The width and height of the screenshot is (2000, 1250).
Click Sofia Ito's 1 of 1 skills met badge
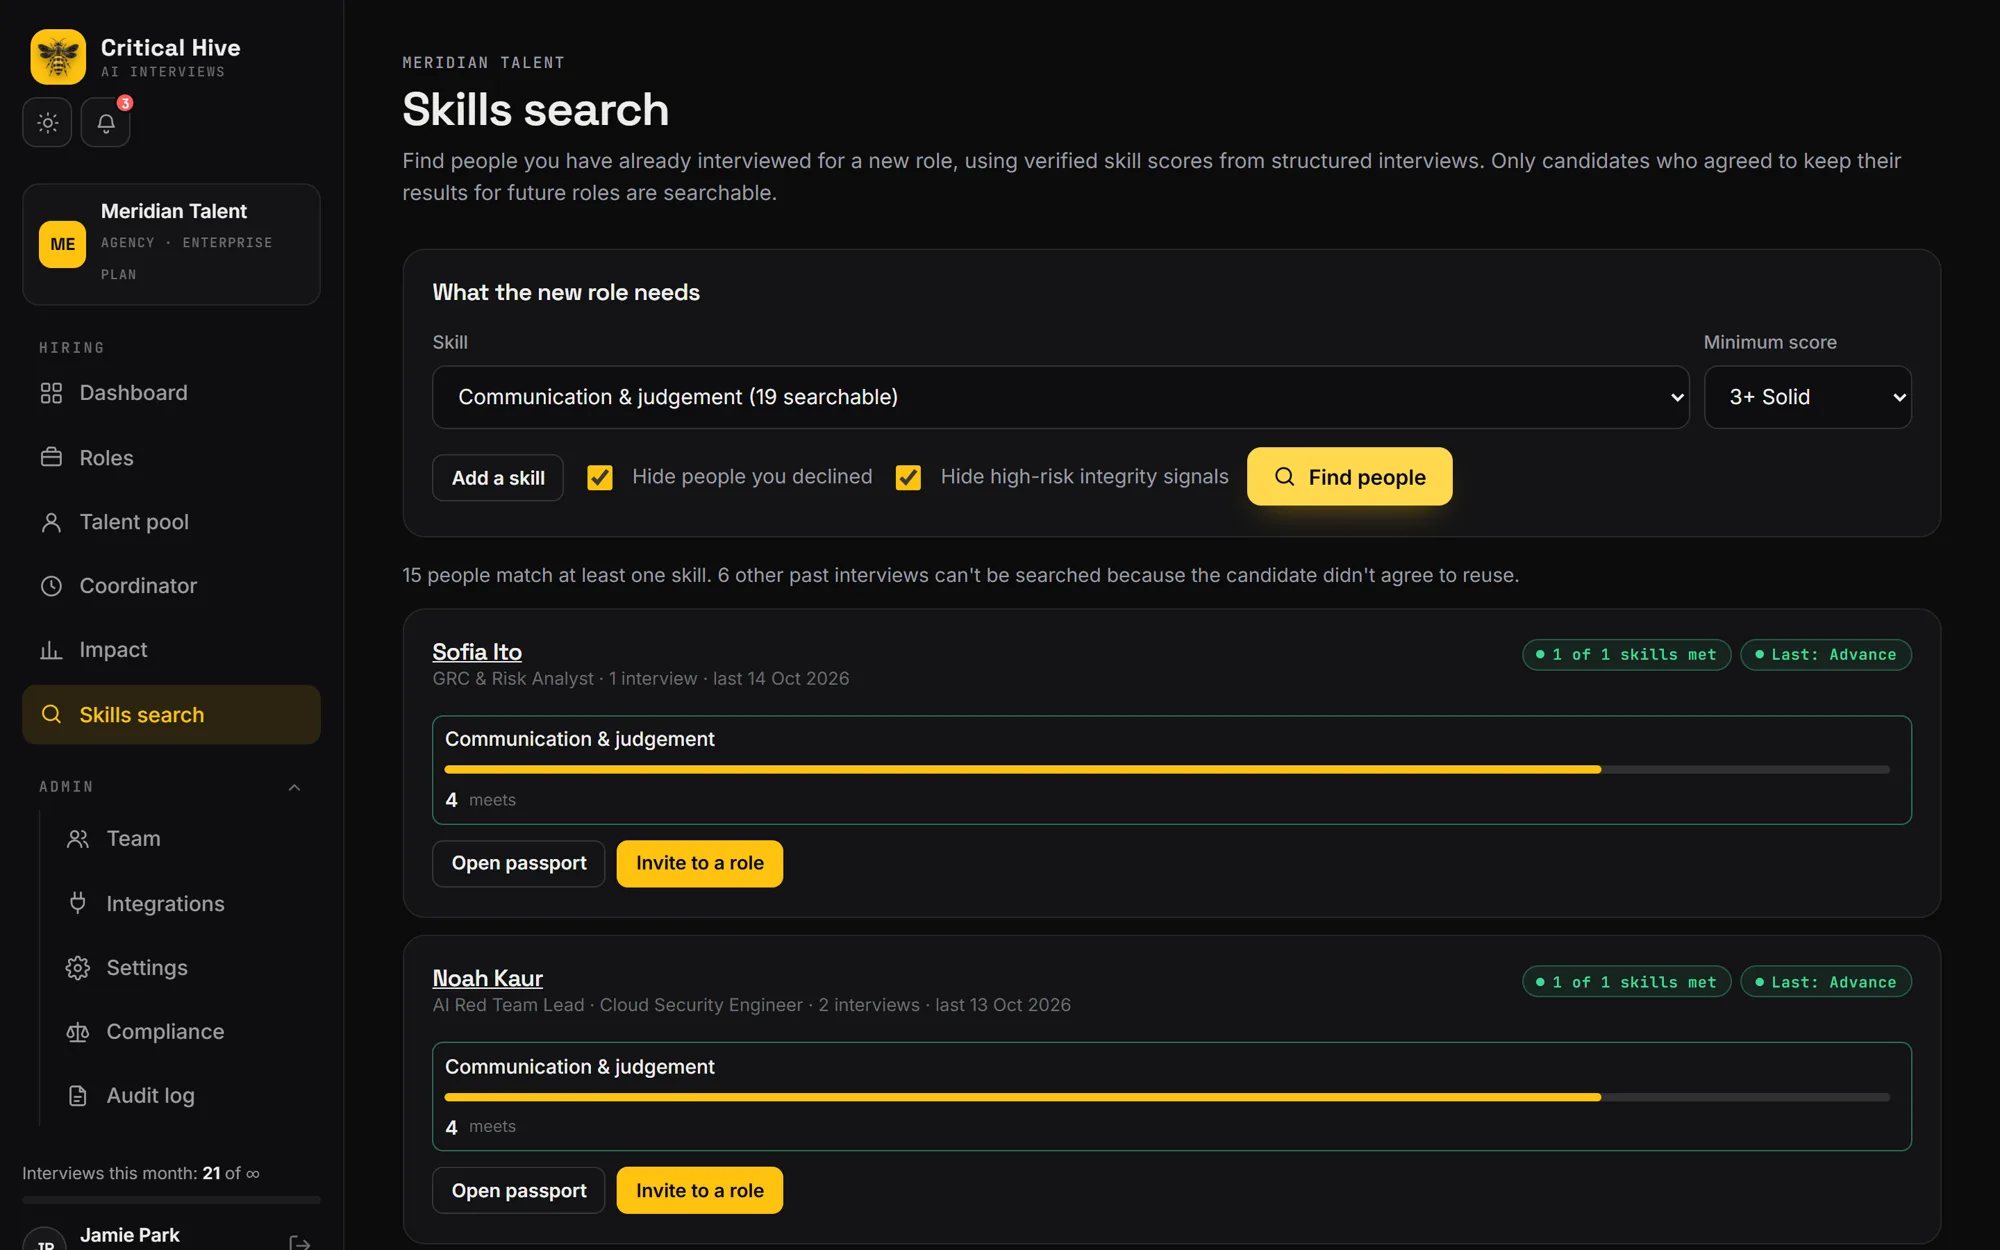pyautogui.click(x=1626, y=655)
